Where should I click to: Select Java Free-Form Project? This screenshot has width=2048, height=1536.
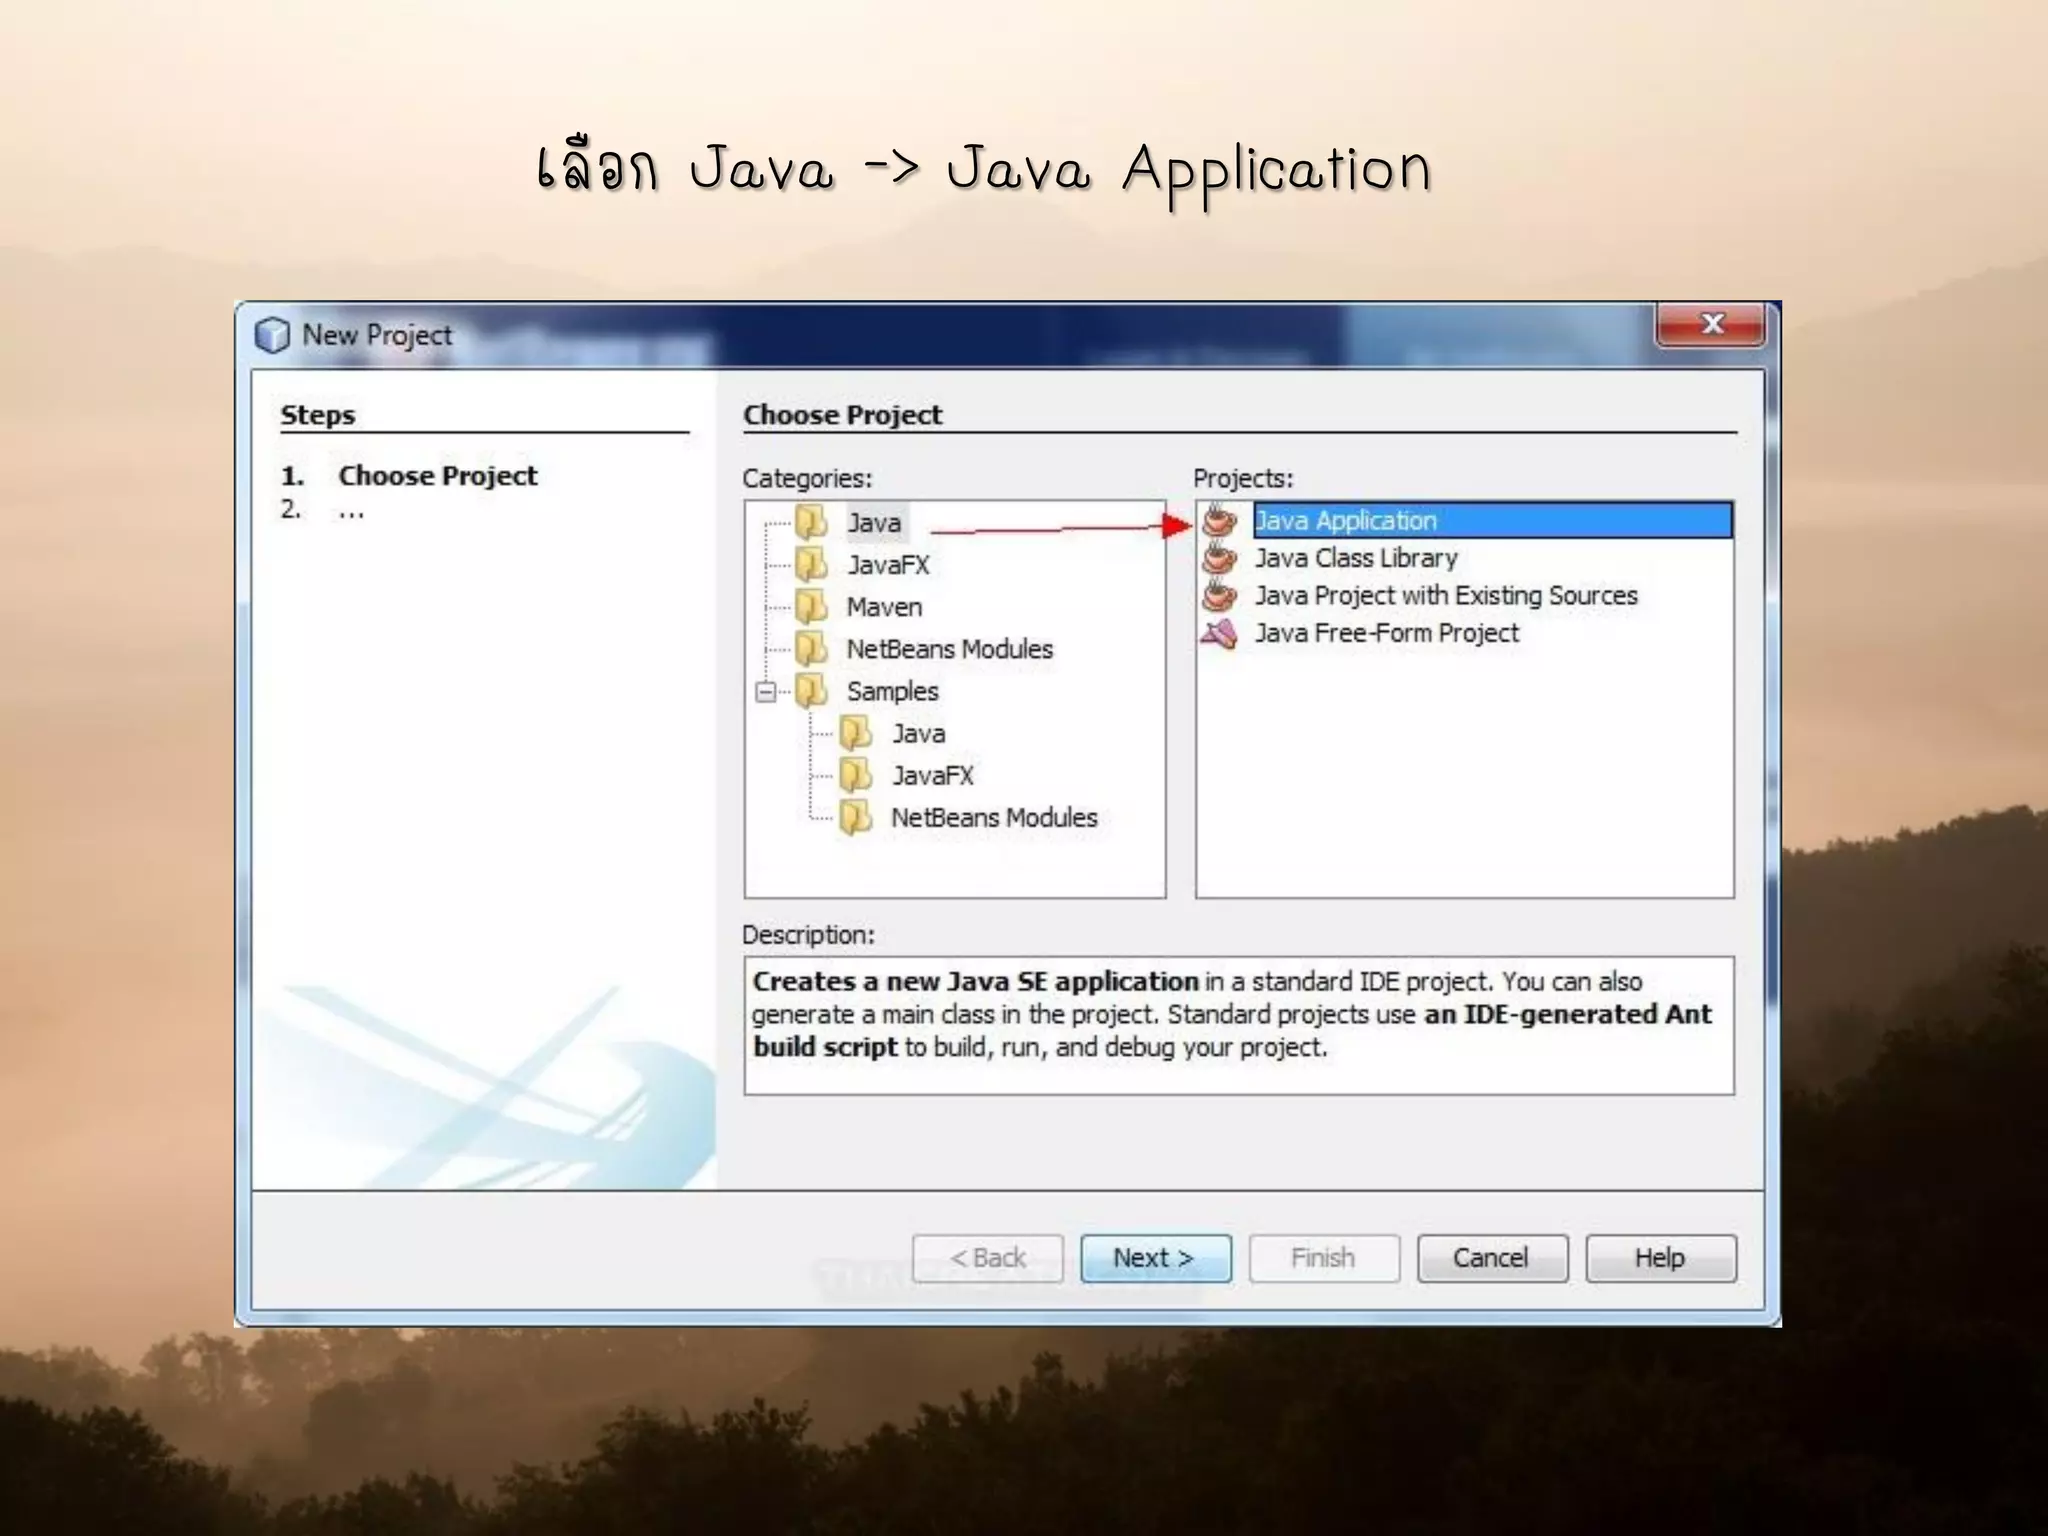[x=1386, y=633]
